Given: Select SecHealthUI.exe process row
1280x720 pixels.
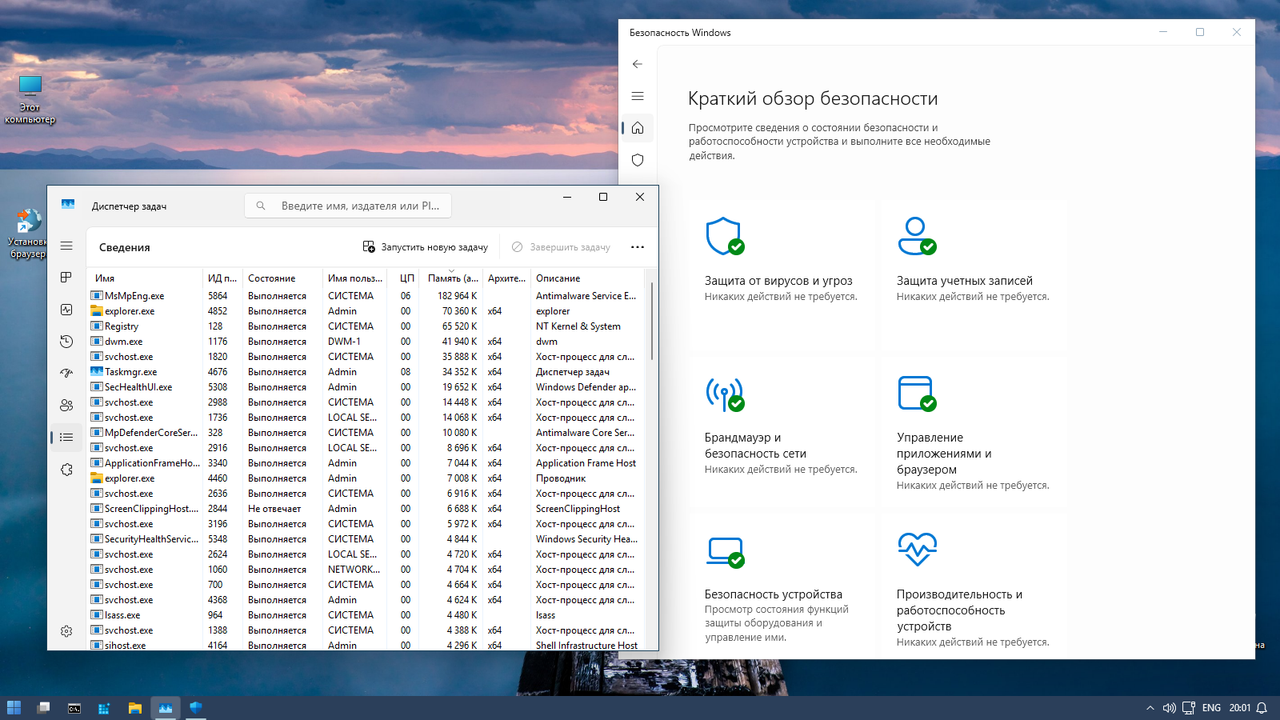Looking at the screenshot, I should [368, 387].
